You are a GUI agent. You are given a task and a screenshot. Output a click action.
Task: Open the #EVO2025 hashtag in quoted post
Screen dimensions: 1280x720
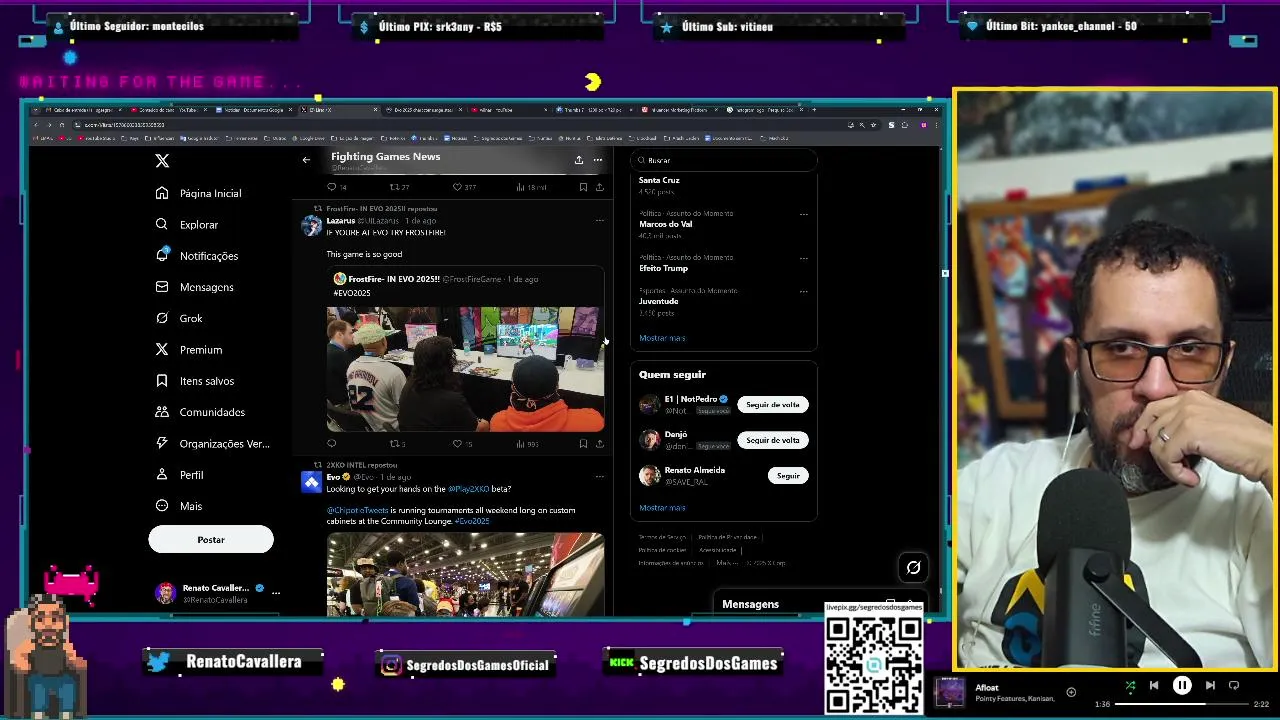coord(352,293)
